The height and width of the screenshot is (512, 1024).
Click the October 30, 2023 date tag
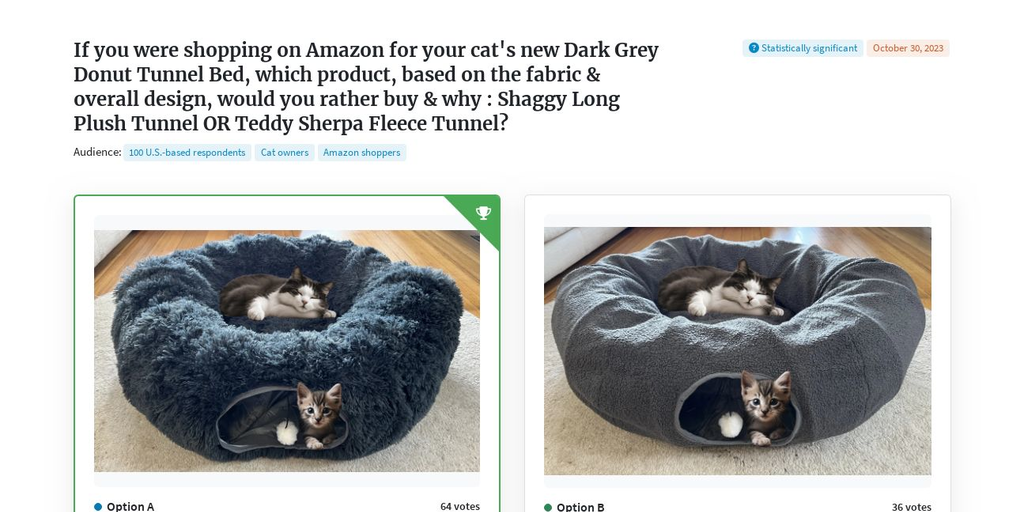[x=908, y=48]
